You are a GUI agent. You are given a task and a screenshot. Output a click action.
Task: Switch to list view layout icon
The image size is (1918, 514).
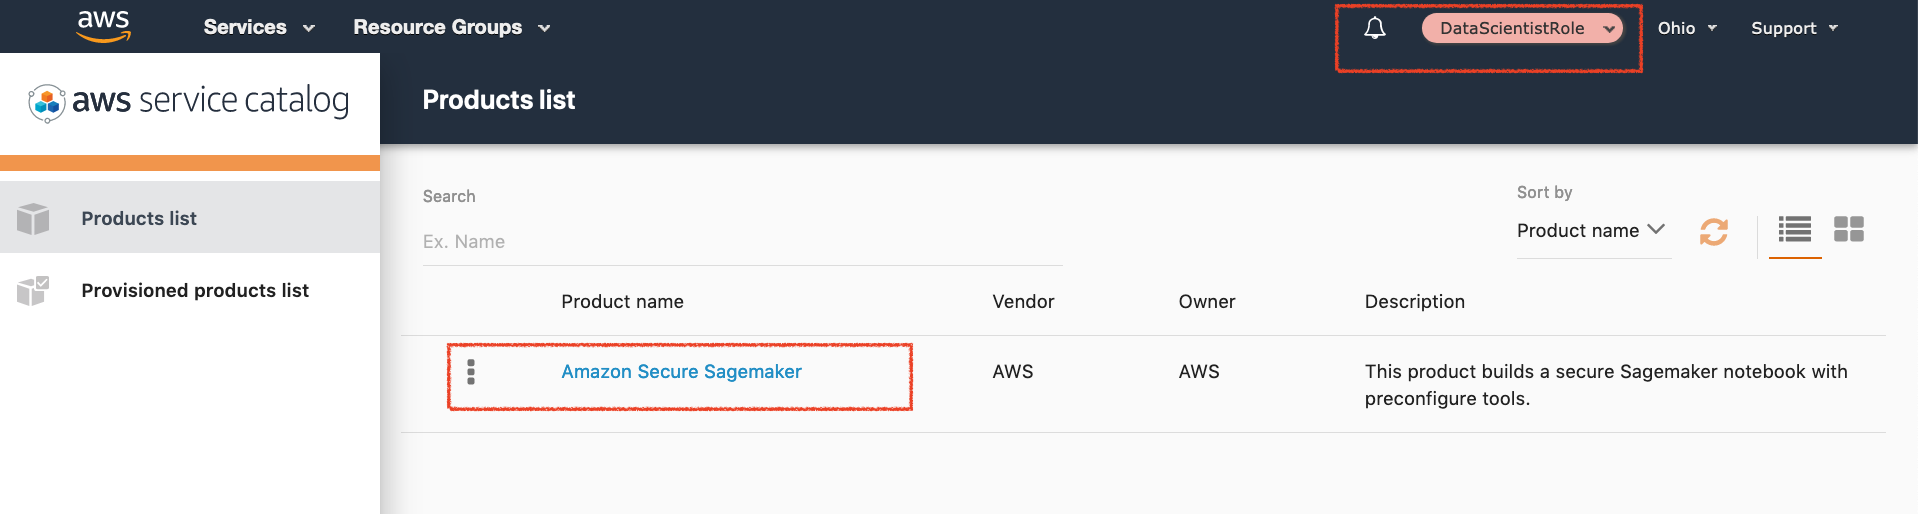click(1795, 229)
